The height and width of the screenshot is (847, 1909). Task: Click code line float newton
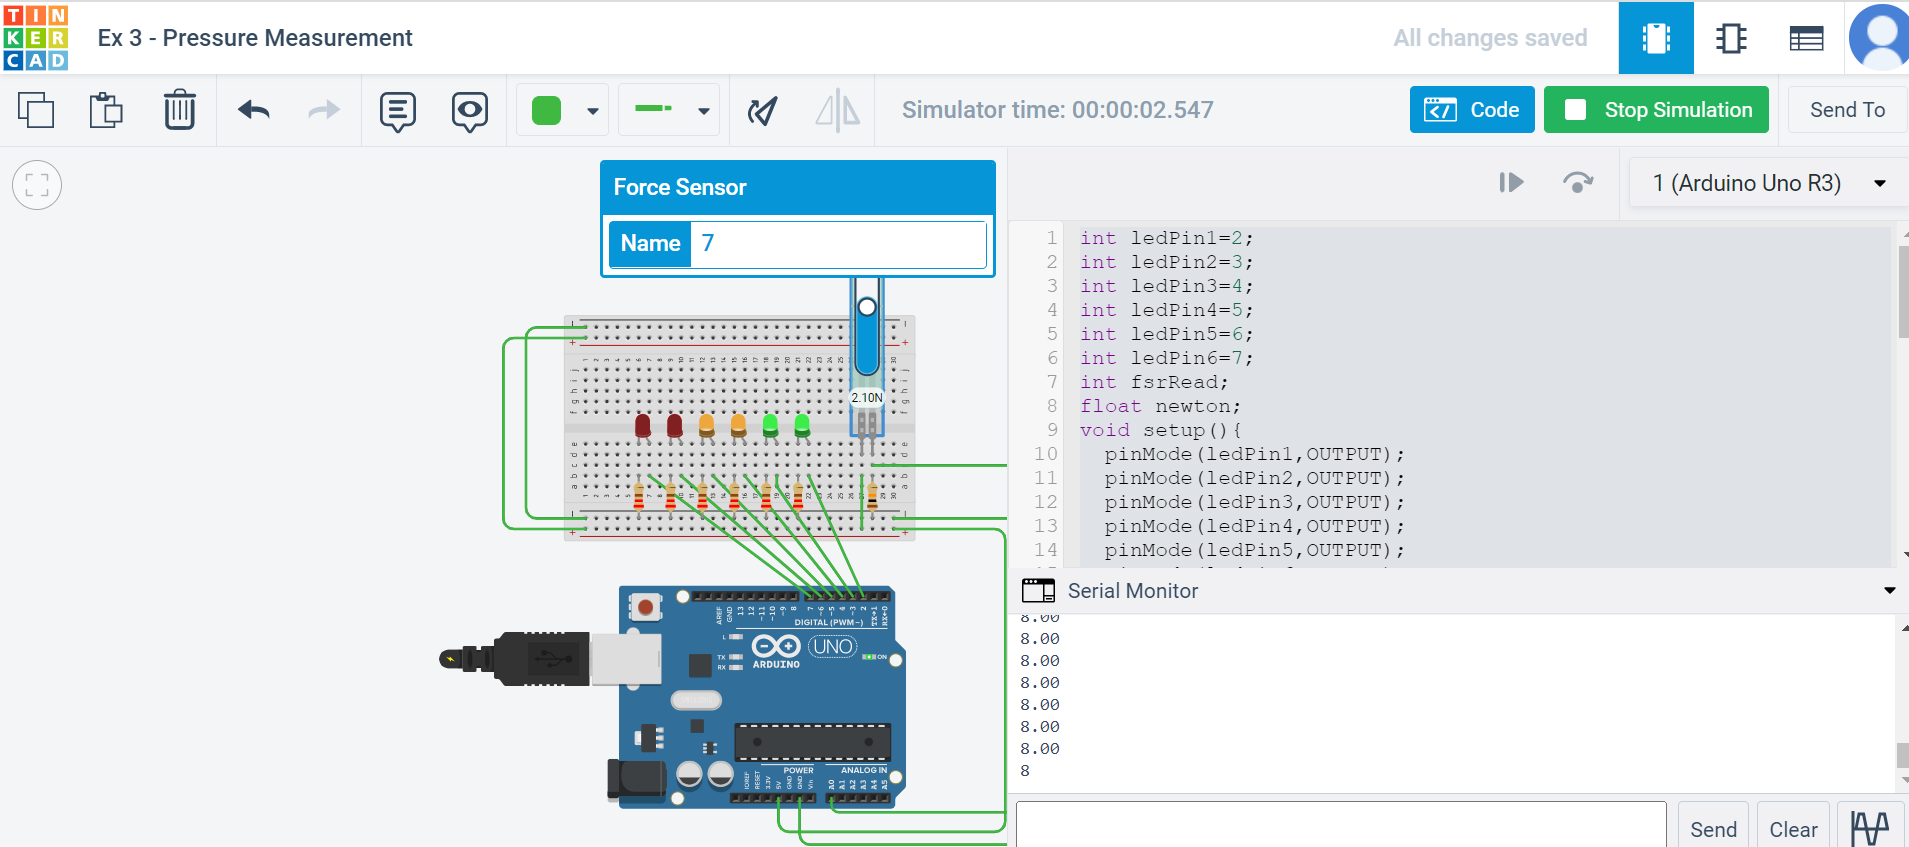point(1160,406)
